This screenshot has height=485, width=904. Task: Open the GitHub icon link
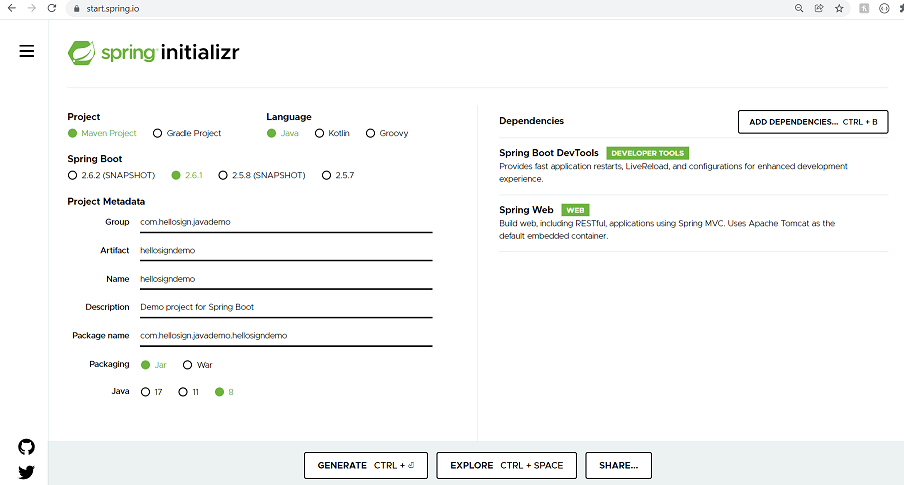[26, 447]
